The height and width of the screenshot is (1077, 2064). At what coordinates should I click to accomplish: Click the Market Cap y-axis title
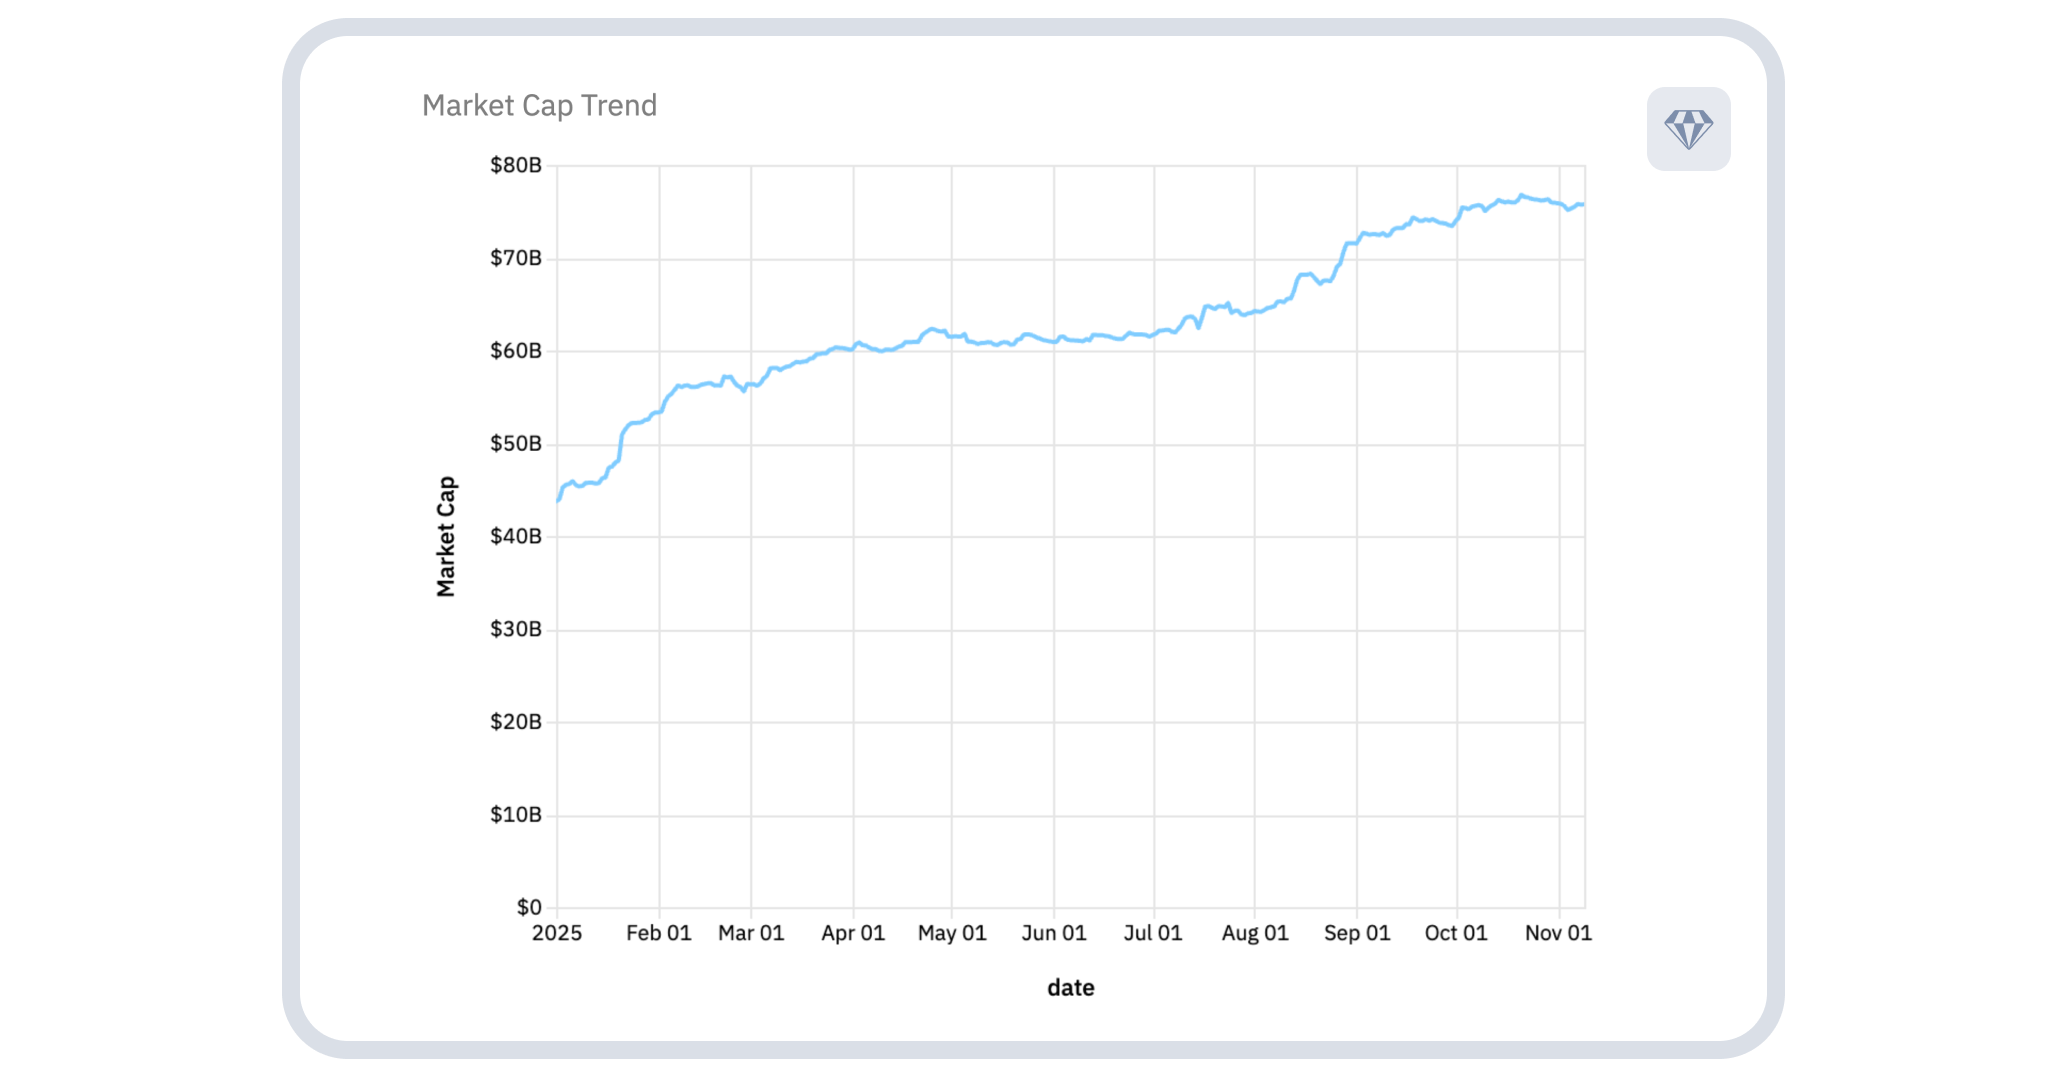point(446,536)
